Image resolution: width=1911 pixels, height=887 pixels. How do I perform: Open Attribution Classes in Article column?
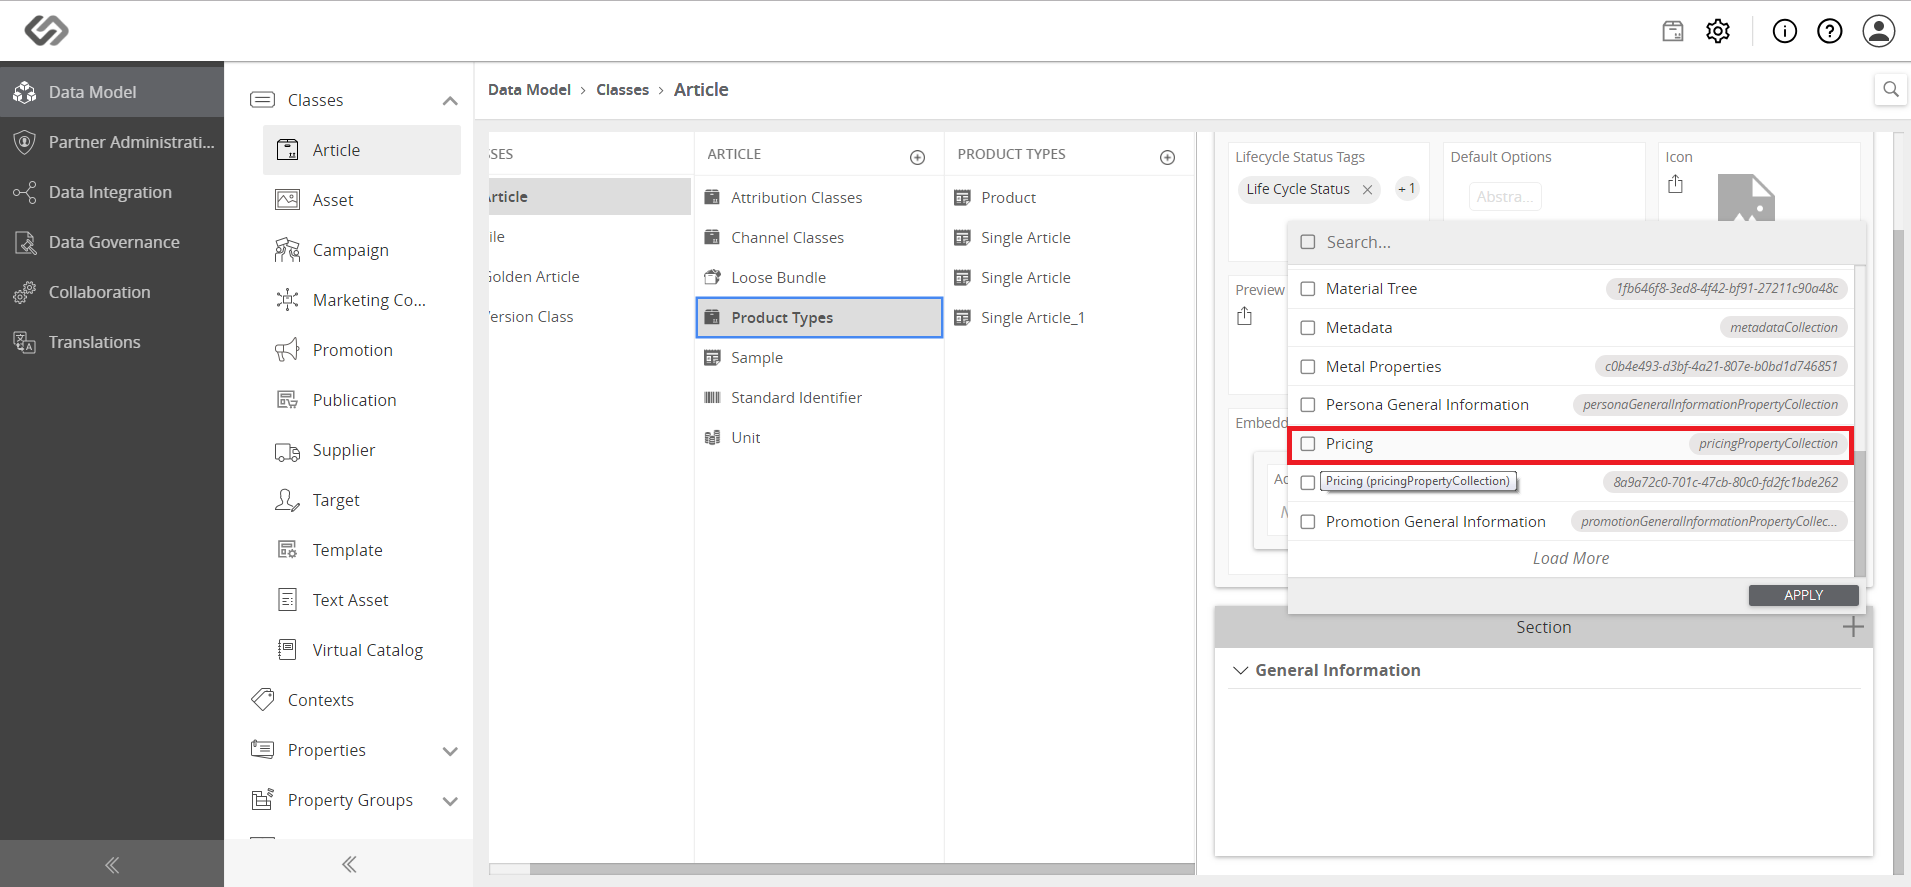pyautogui.click(x=819, y=198)
